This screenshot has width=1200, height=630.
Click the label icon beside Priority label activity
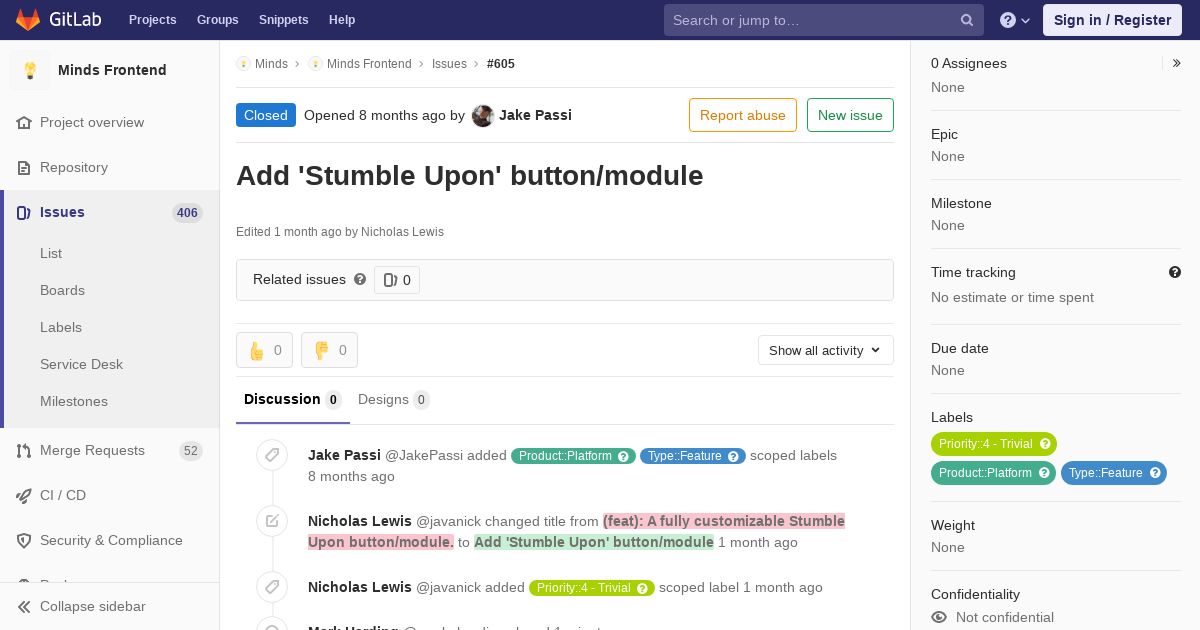[272, 587]
